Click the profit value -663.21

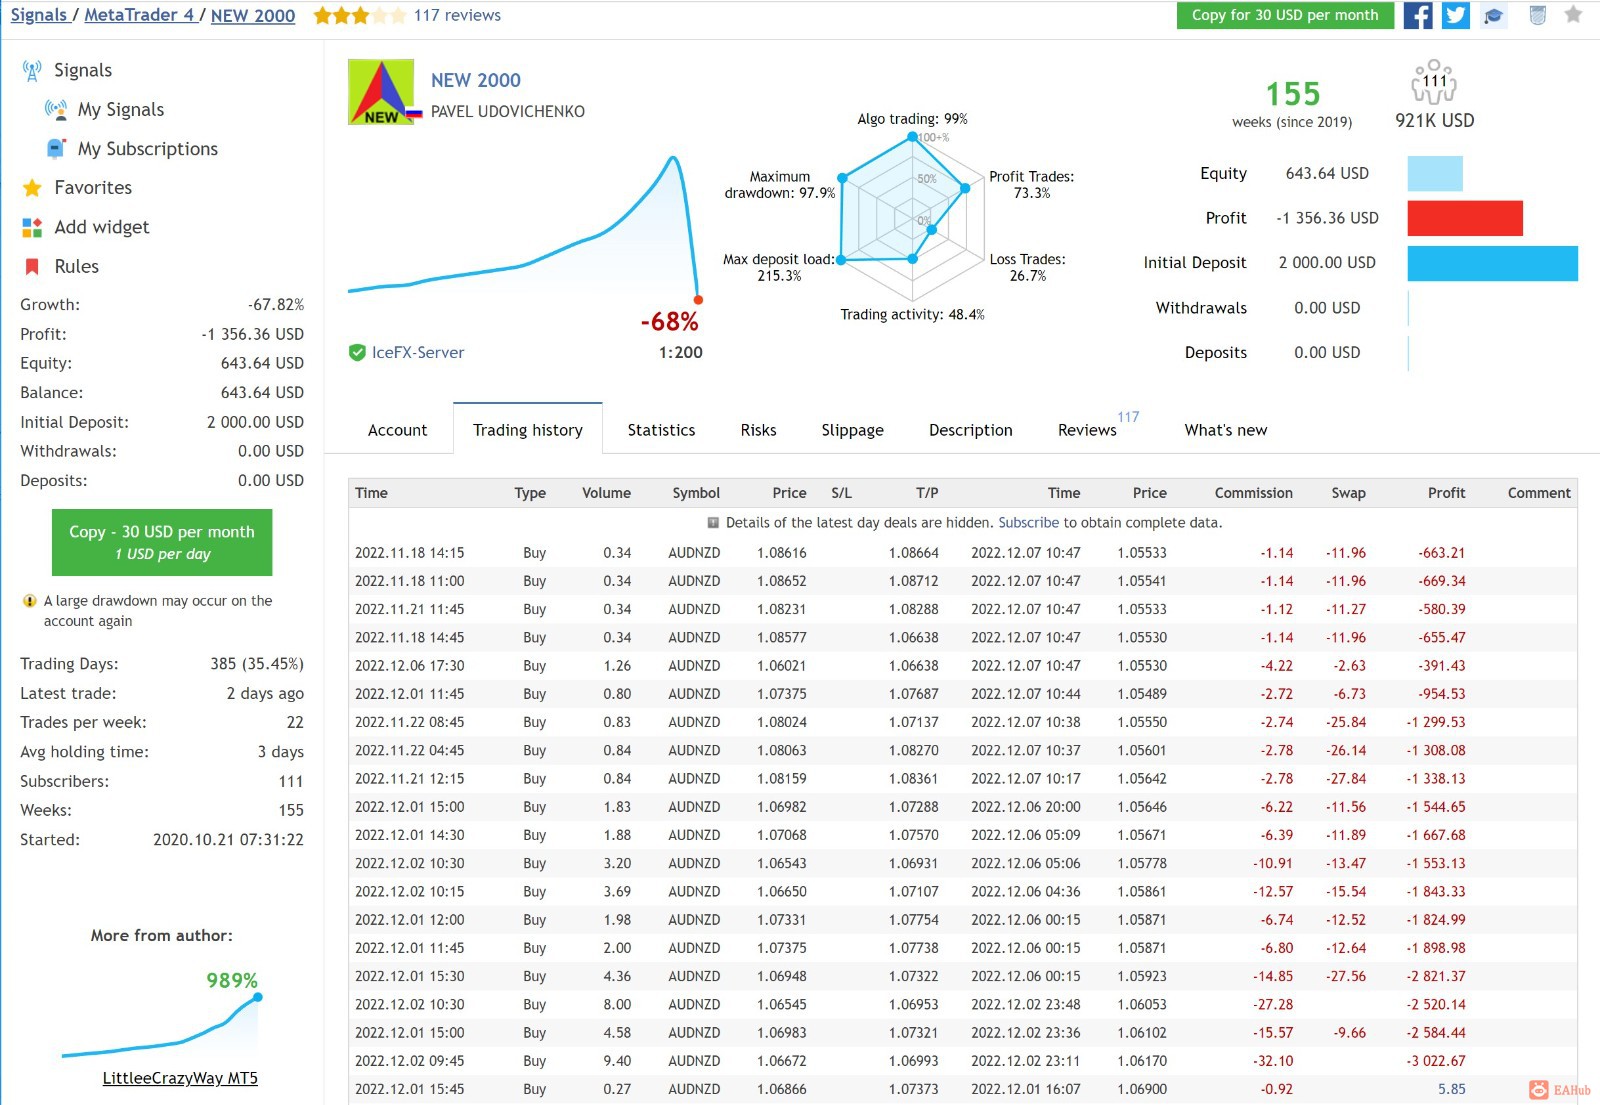[1442, 553]
